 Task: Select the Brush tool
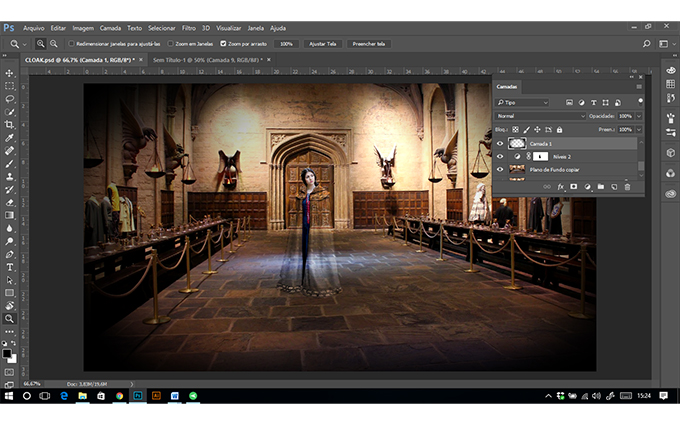[9, 164]
